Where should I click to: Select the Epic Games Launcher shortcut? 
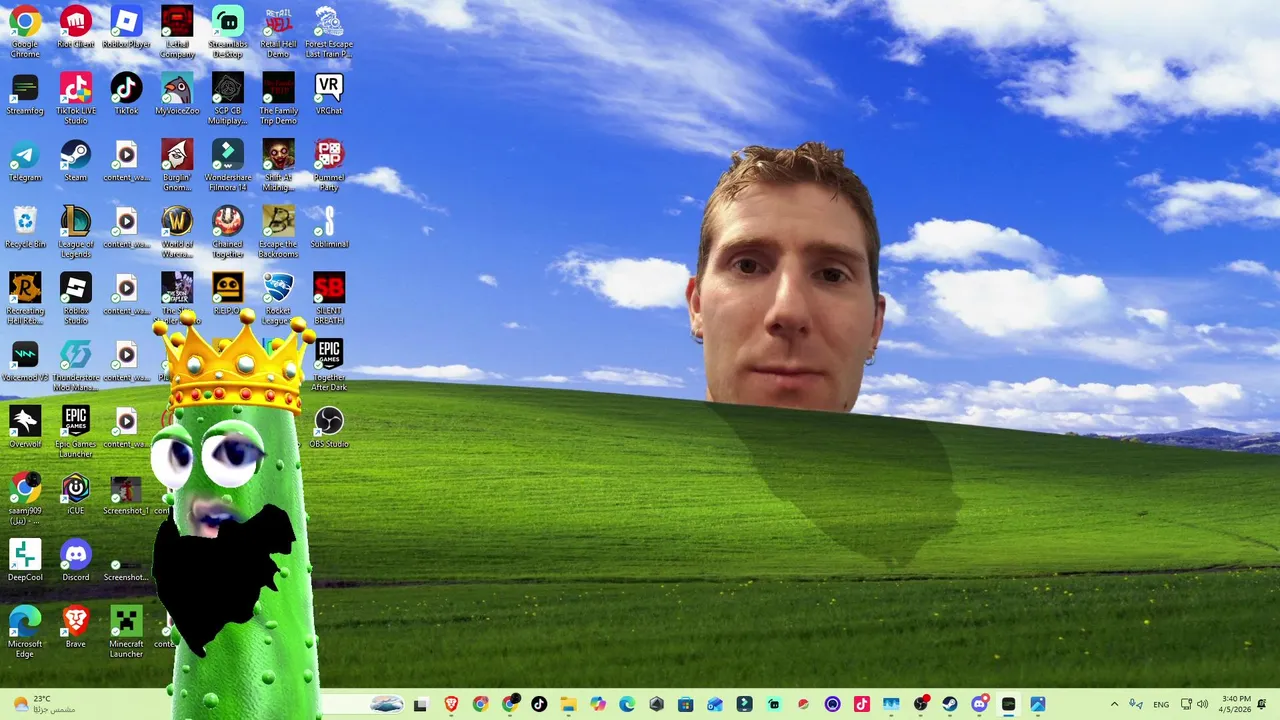[x=75, y=432]
